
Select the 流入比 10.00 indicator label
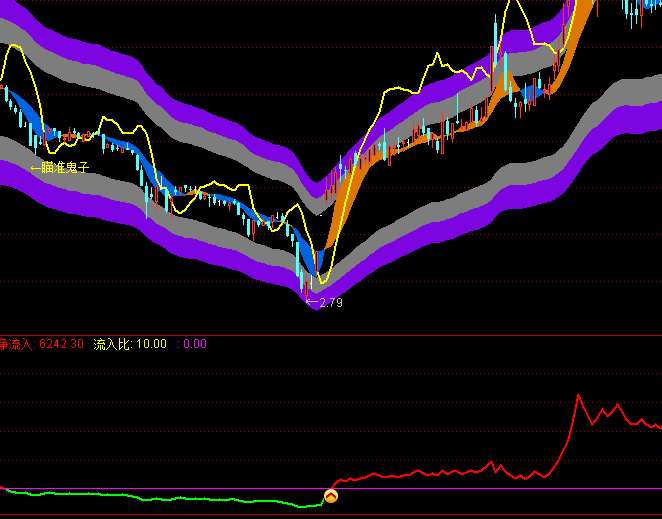pyautogui.click(x=130, y=344)
